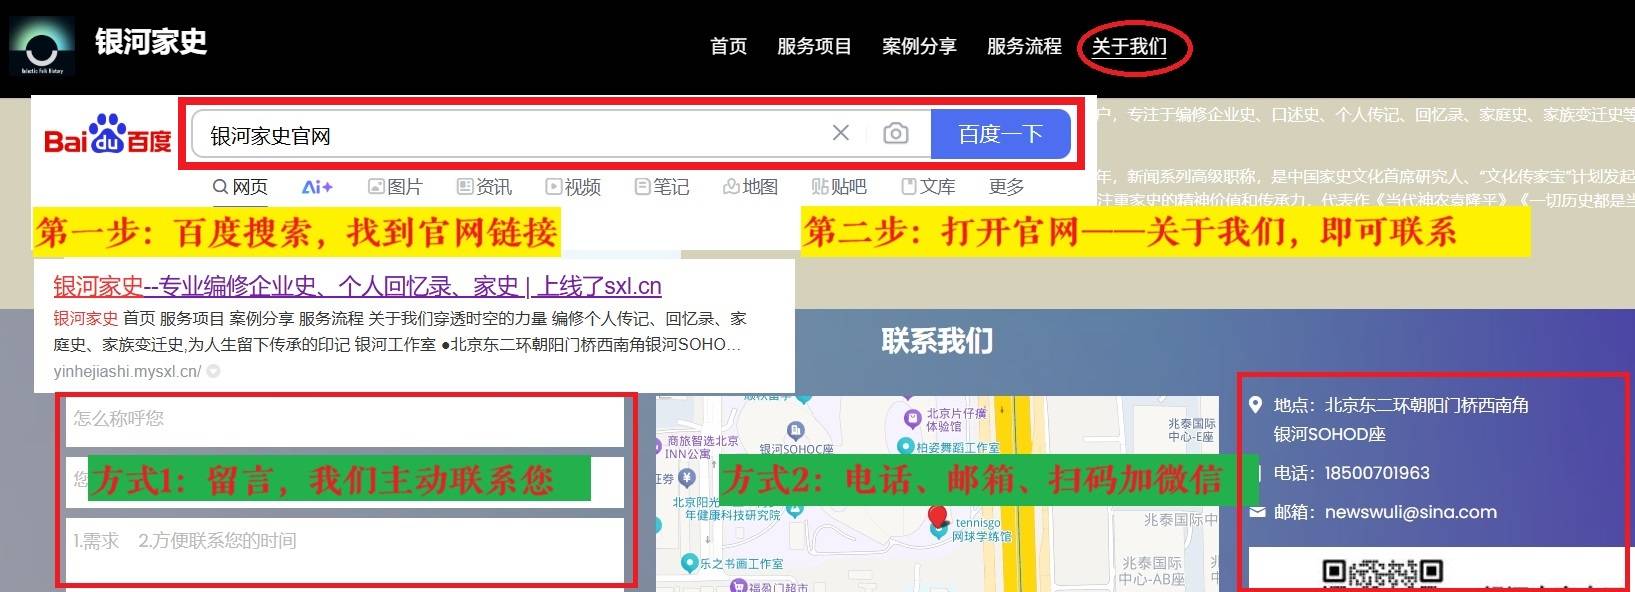Open the 服务流程 navigation item
The width and height of the screenshot is (1635, 592).
coord(1024,46)
